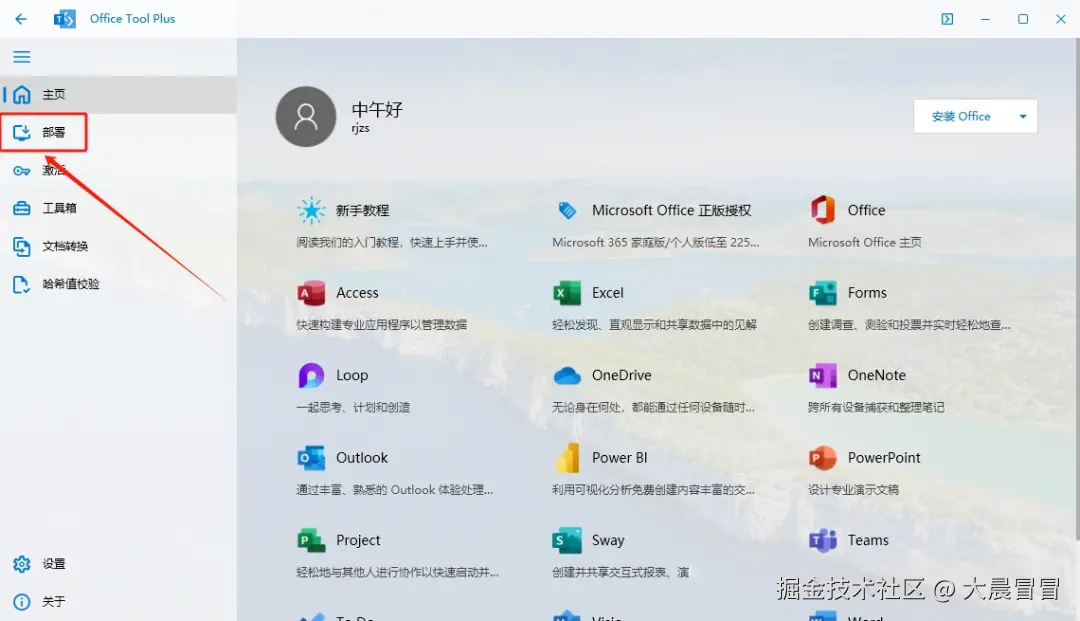
Task: Click the Office logo icon
Action: click(x=822, y=210)
